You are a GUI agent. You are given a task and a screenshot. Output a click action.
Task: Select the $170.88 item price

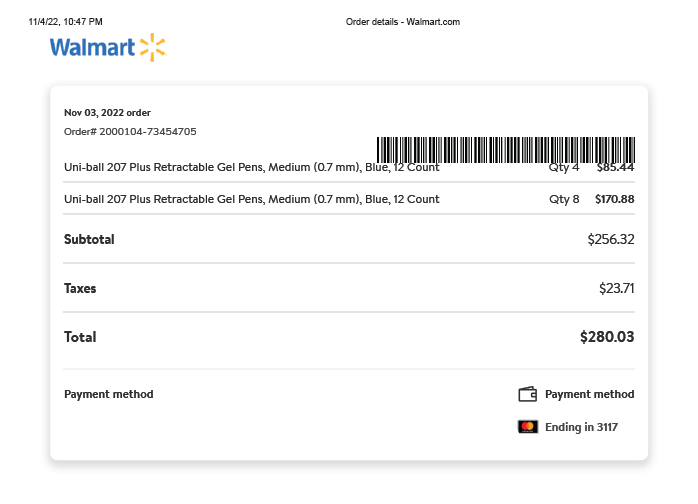pyautogui.click(x=615, y=199)
